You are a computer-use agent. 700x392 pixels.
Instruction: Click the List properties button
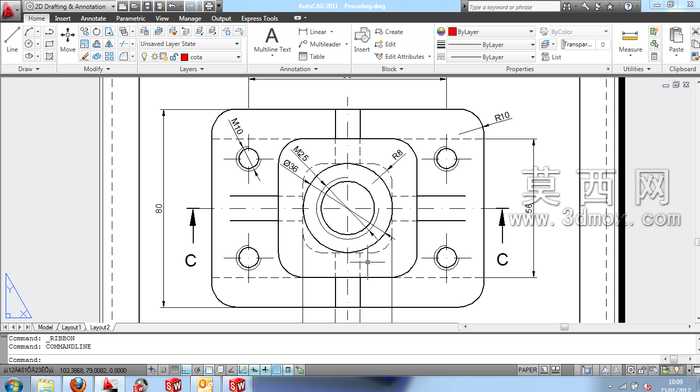coord(551,57)
